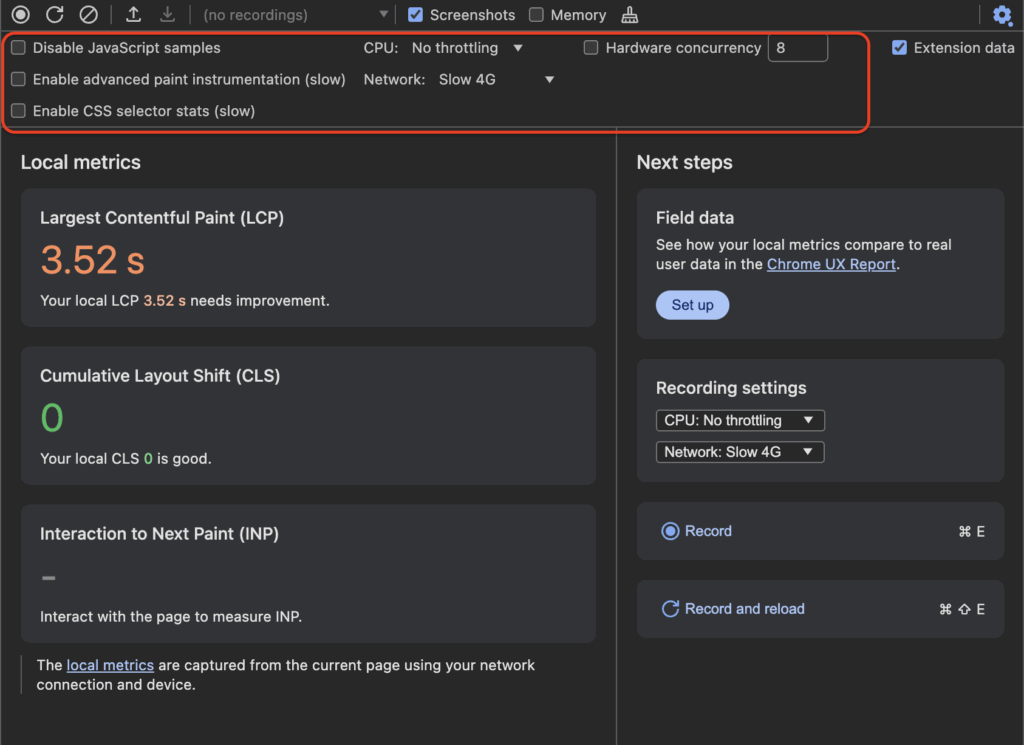1024x745 pixels.
Task: Click the collect garbage broom icon
Action: pyautogui.click(x=630, y=15)
